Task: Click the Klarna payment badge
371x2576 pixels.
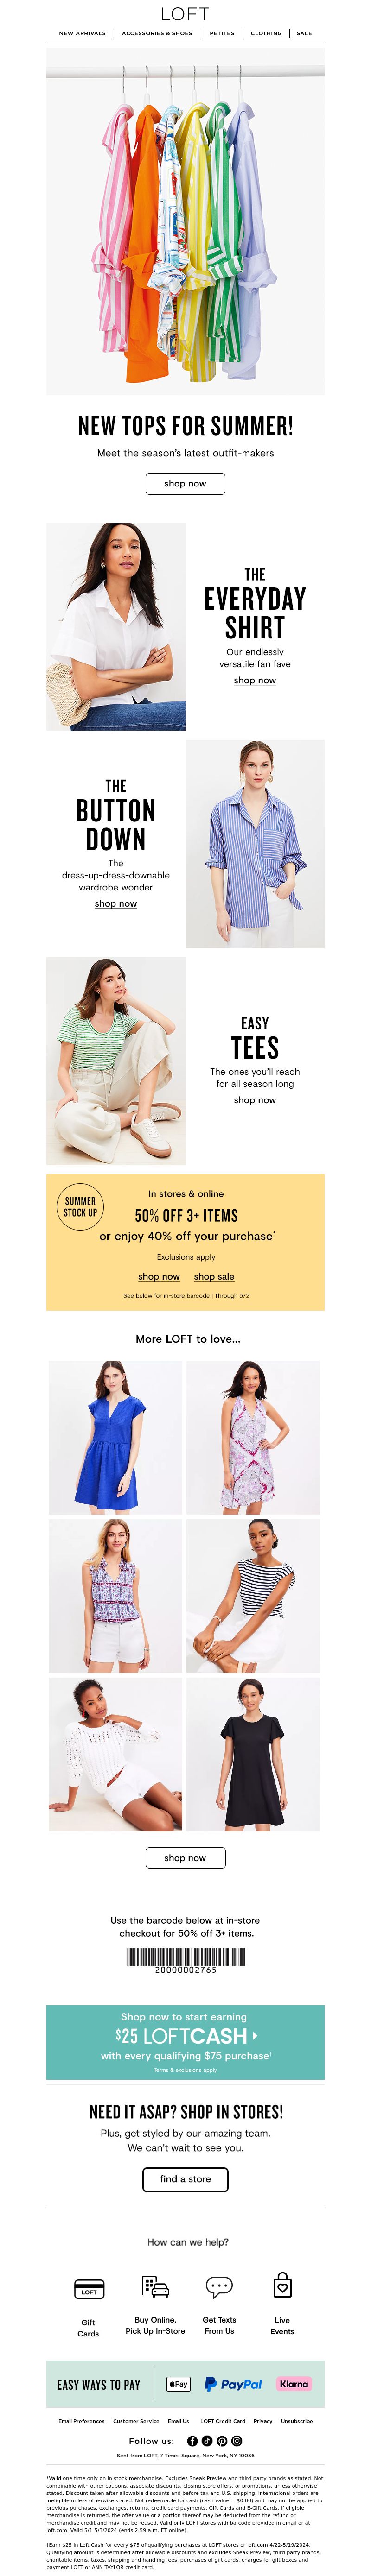Action: tap(294, 2384)
